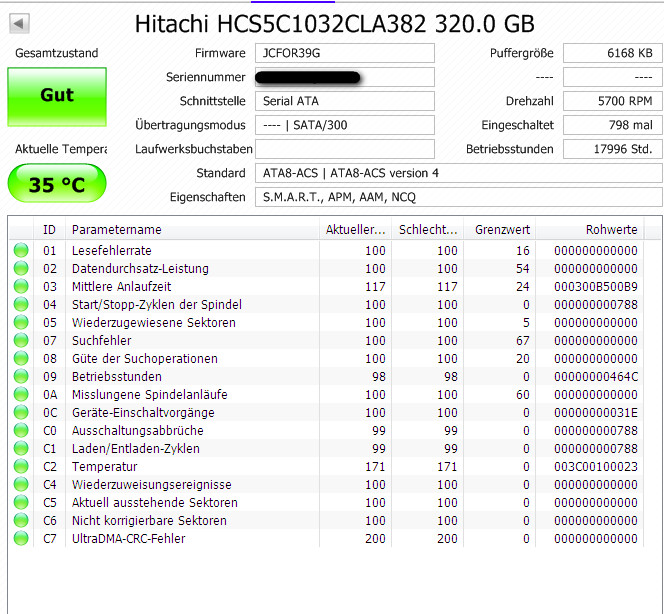Select the UltraDMA-CRC-Fehler parameter name

(x=129, y=539)
